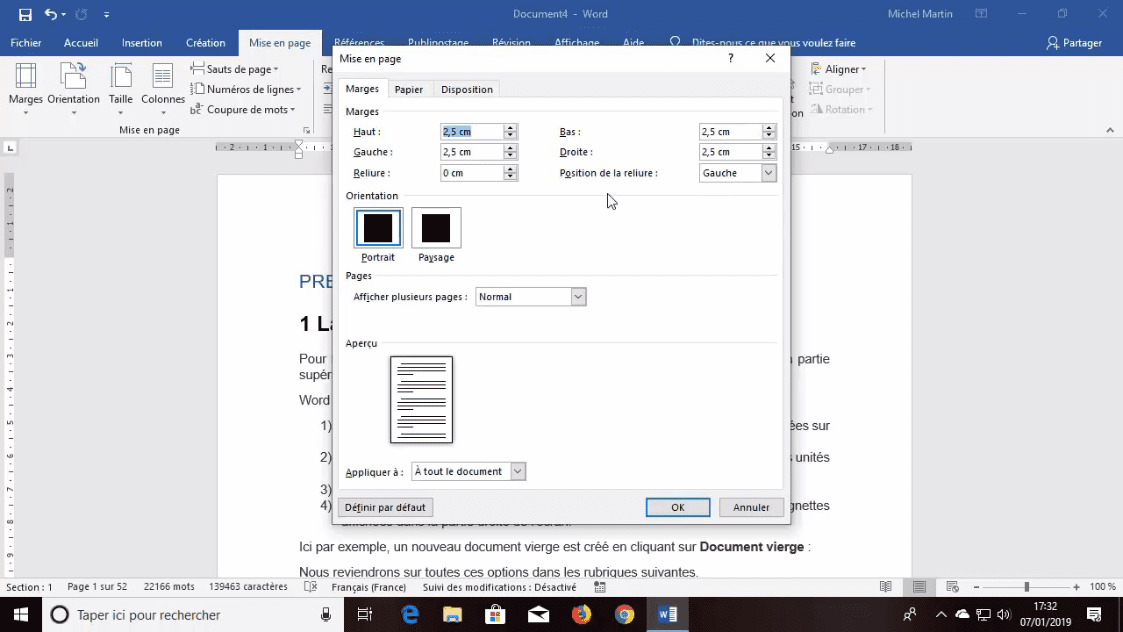Click the Taille page size icon

[121, 84]
